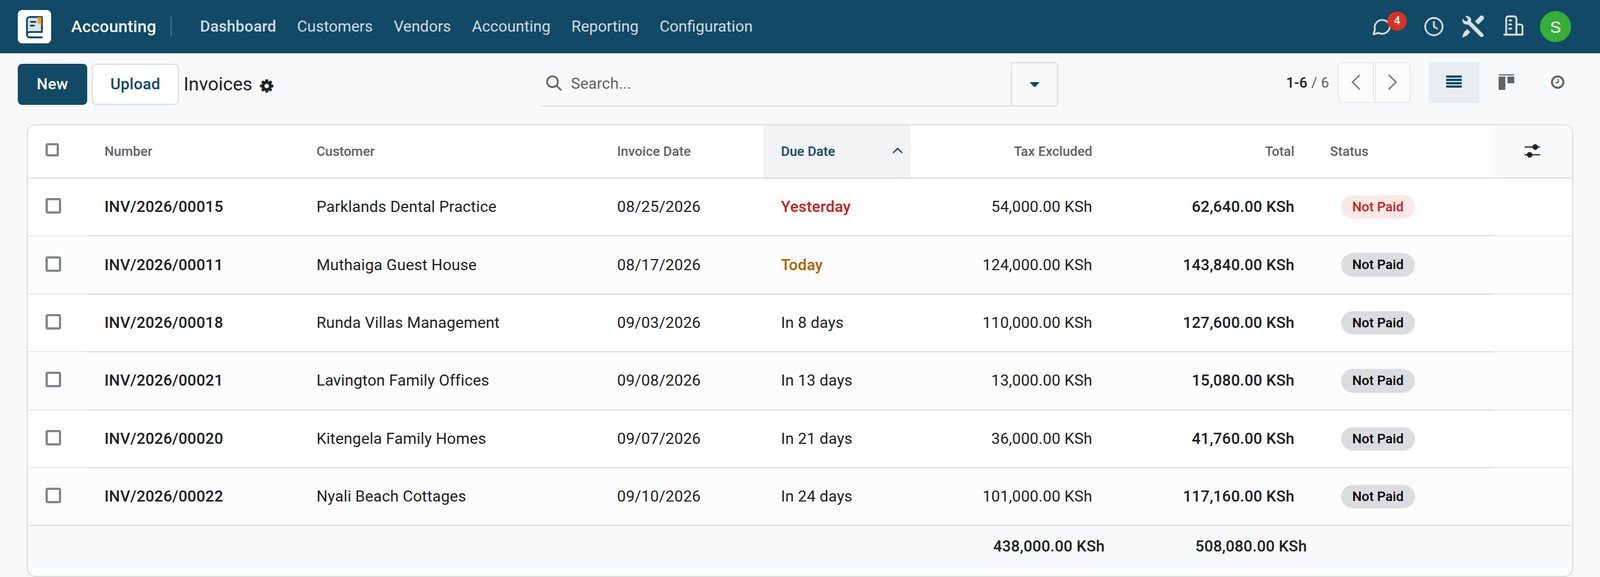The image size is (1600, 577).
Task: Select the checkbox for INV/2026/00021
Action: point(54,380)
